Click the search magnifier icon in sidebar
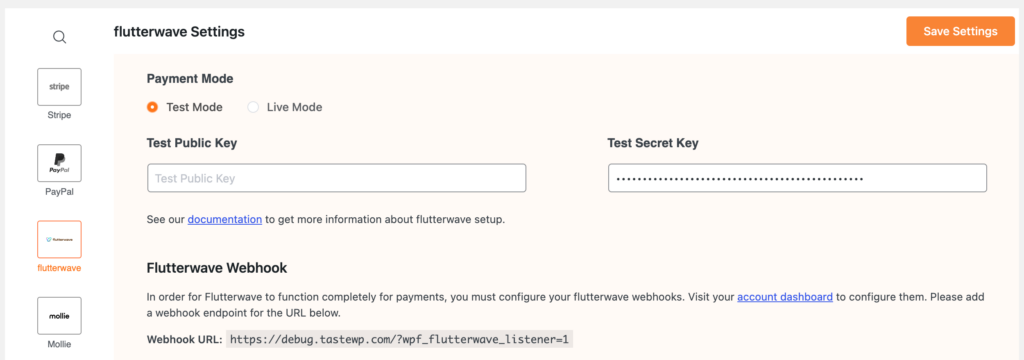1024x360 pixels. pos(59,37)
